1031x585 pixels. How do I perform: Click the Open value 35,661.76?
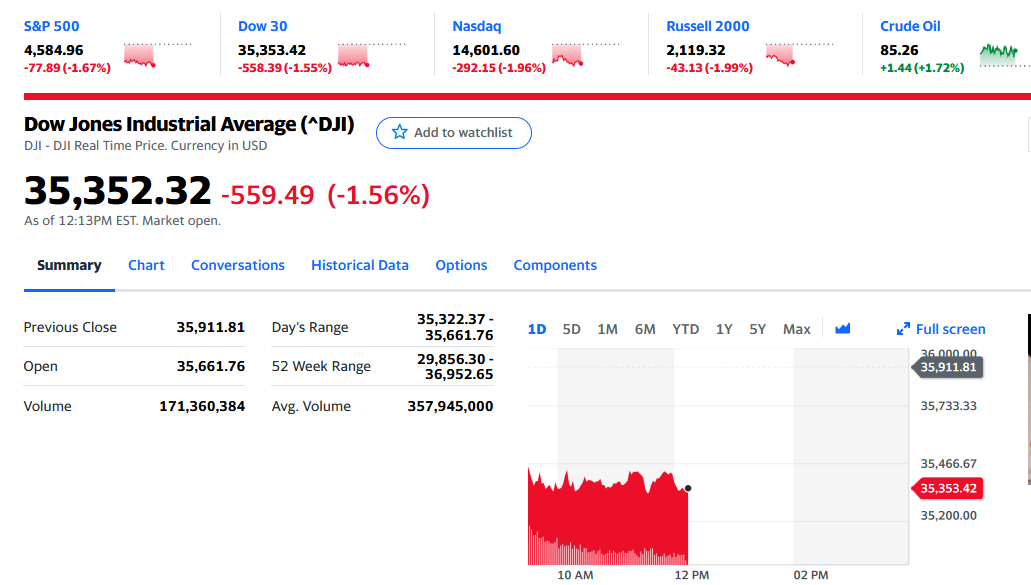coord(210,365)
